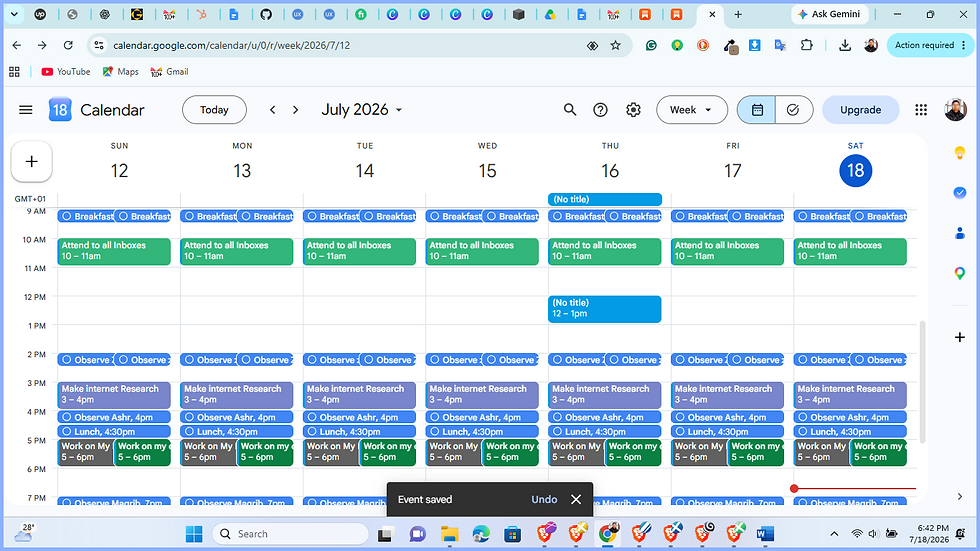The width and height of the screenshot is (980, 551).
Task: Click the Upgrade button
Action: coord(861,110)
